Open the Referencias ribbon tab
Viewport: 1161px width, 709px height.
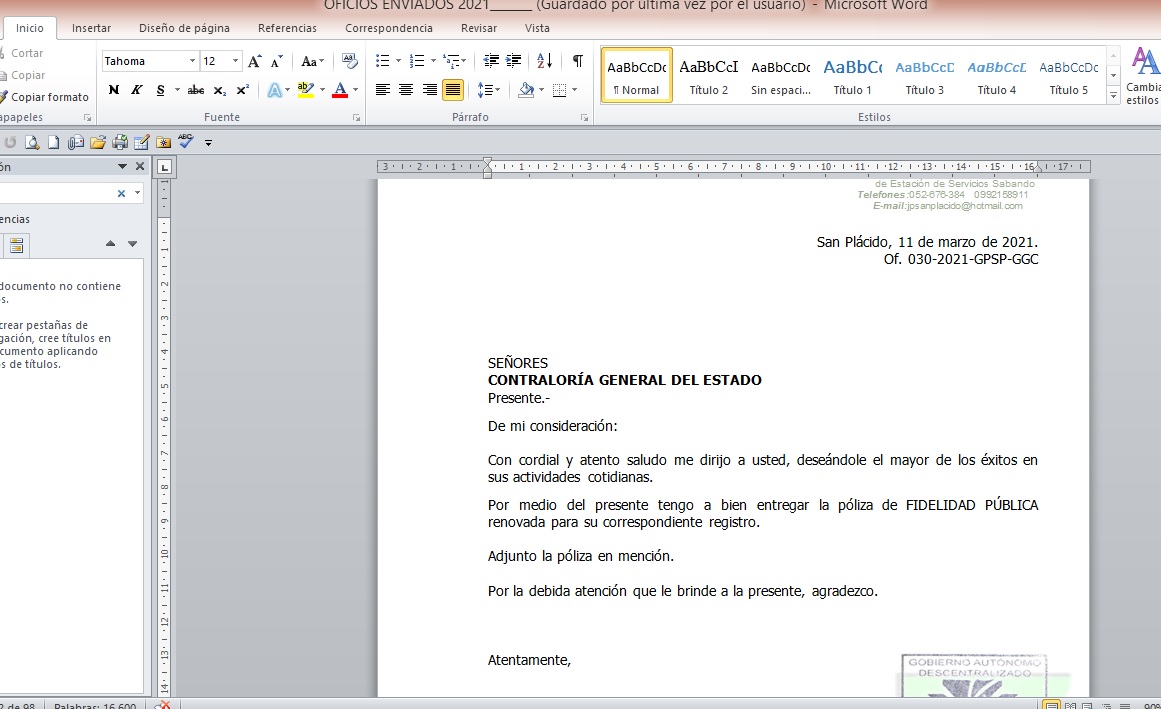tap(287, 28)
